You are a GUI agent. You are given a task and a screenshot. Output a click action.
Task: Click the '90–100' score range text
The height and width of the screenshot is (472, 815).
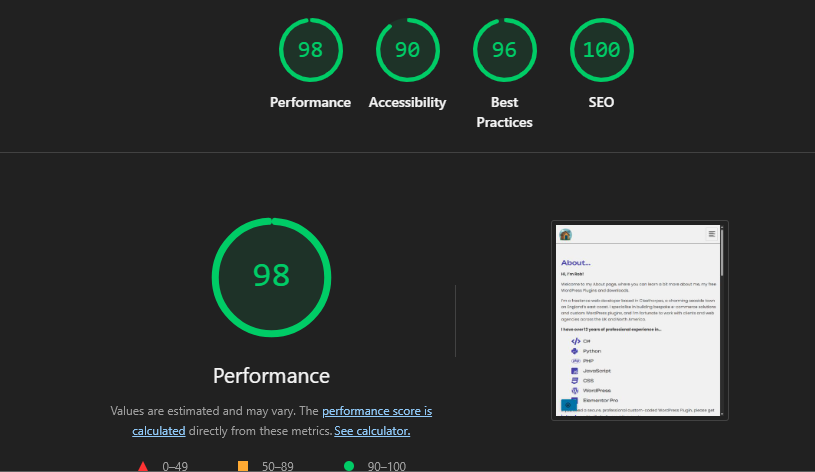click(387, 466)
